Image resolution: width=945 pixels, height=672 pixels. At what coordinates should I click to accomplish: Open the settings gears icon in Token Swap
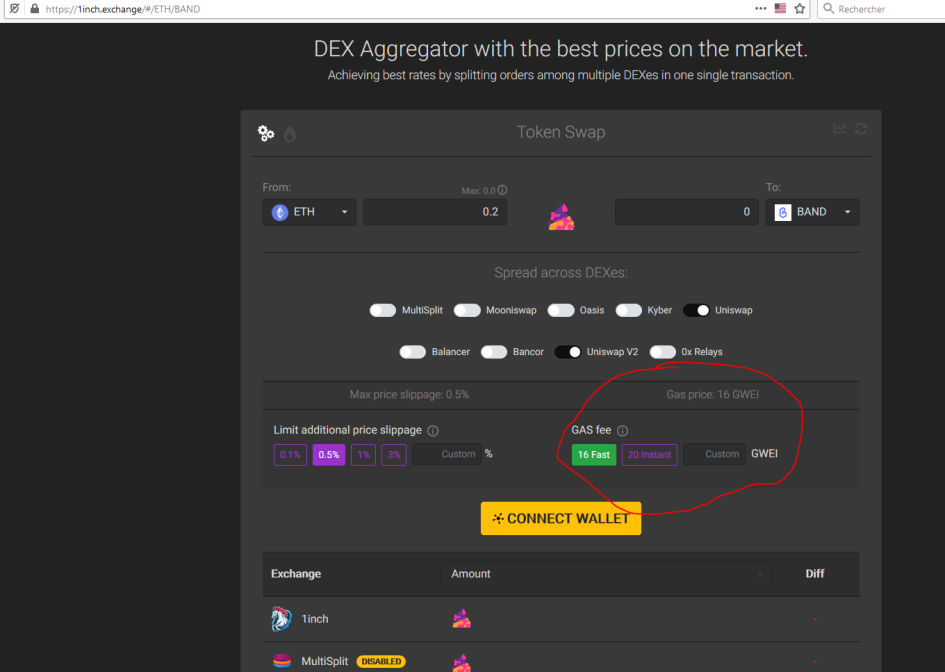point(266,133)
